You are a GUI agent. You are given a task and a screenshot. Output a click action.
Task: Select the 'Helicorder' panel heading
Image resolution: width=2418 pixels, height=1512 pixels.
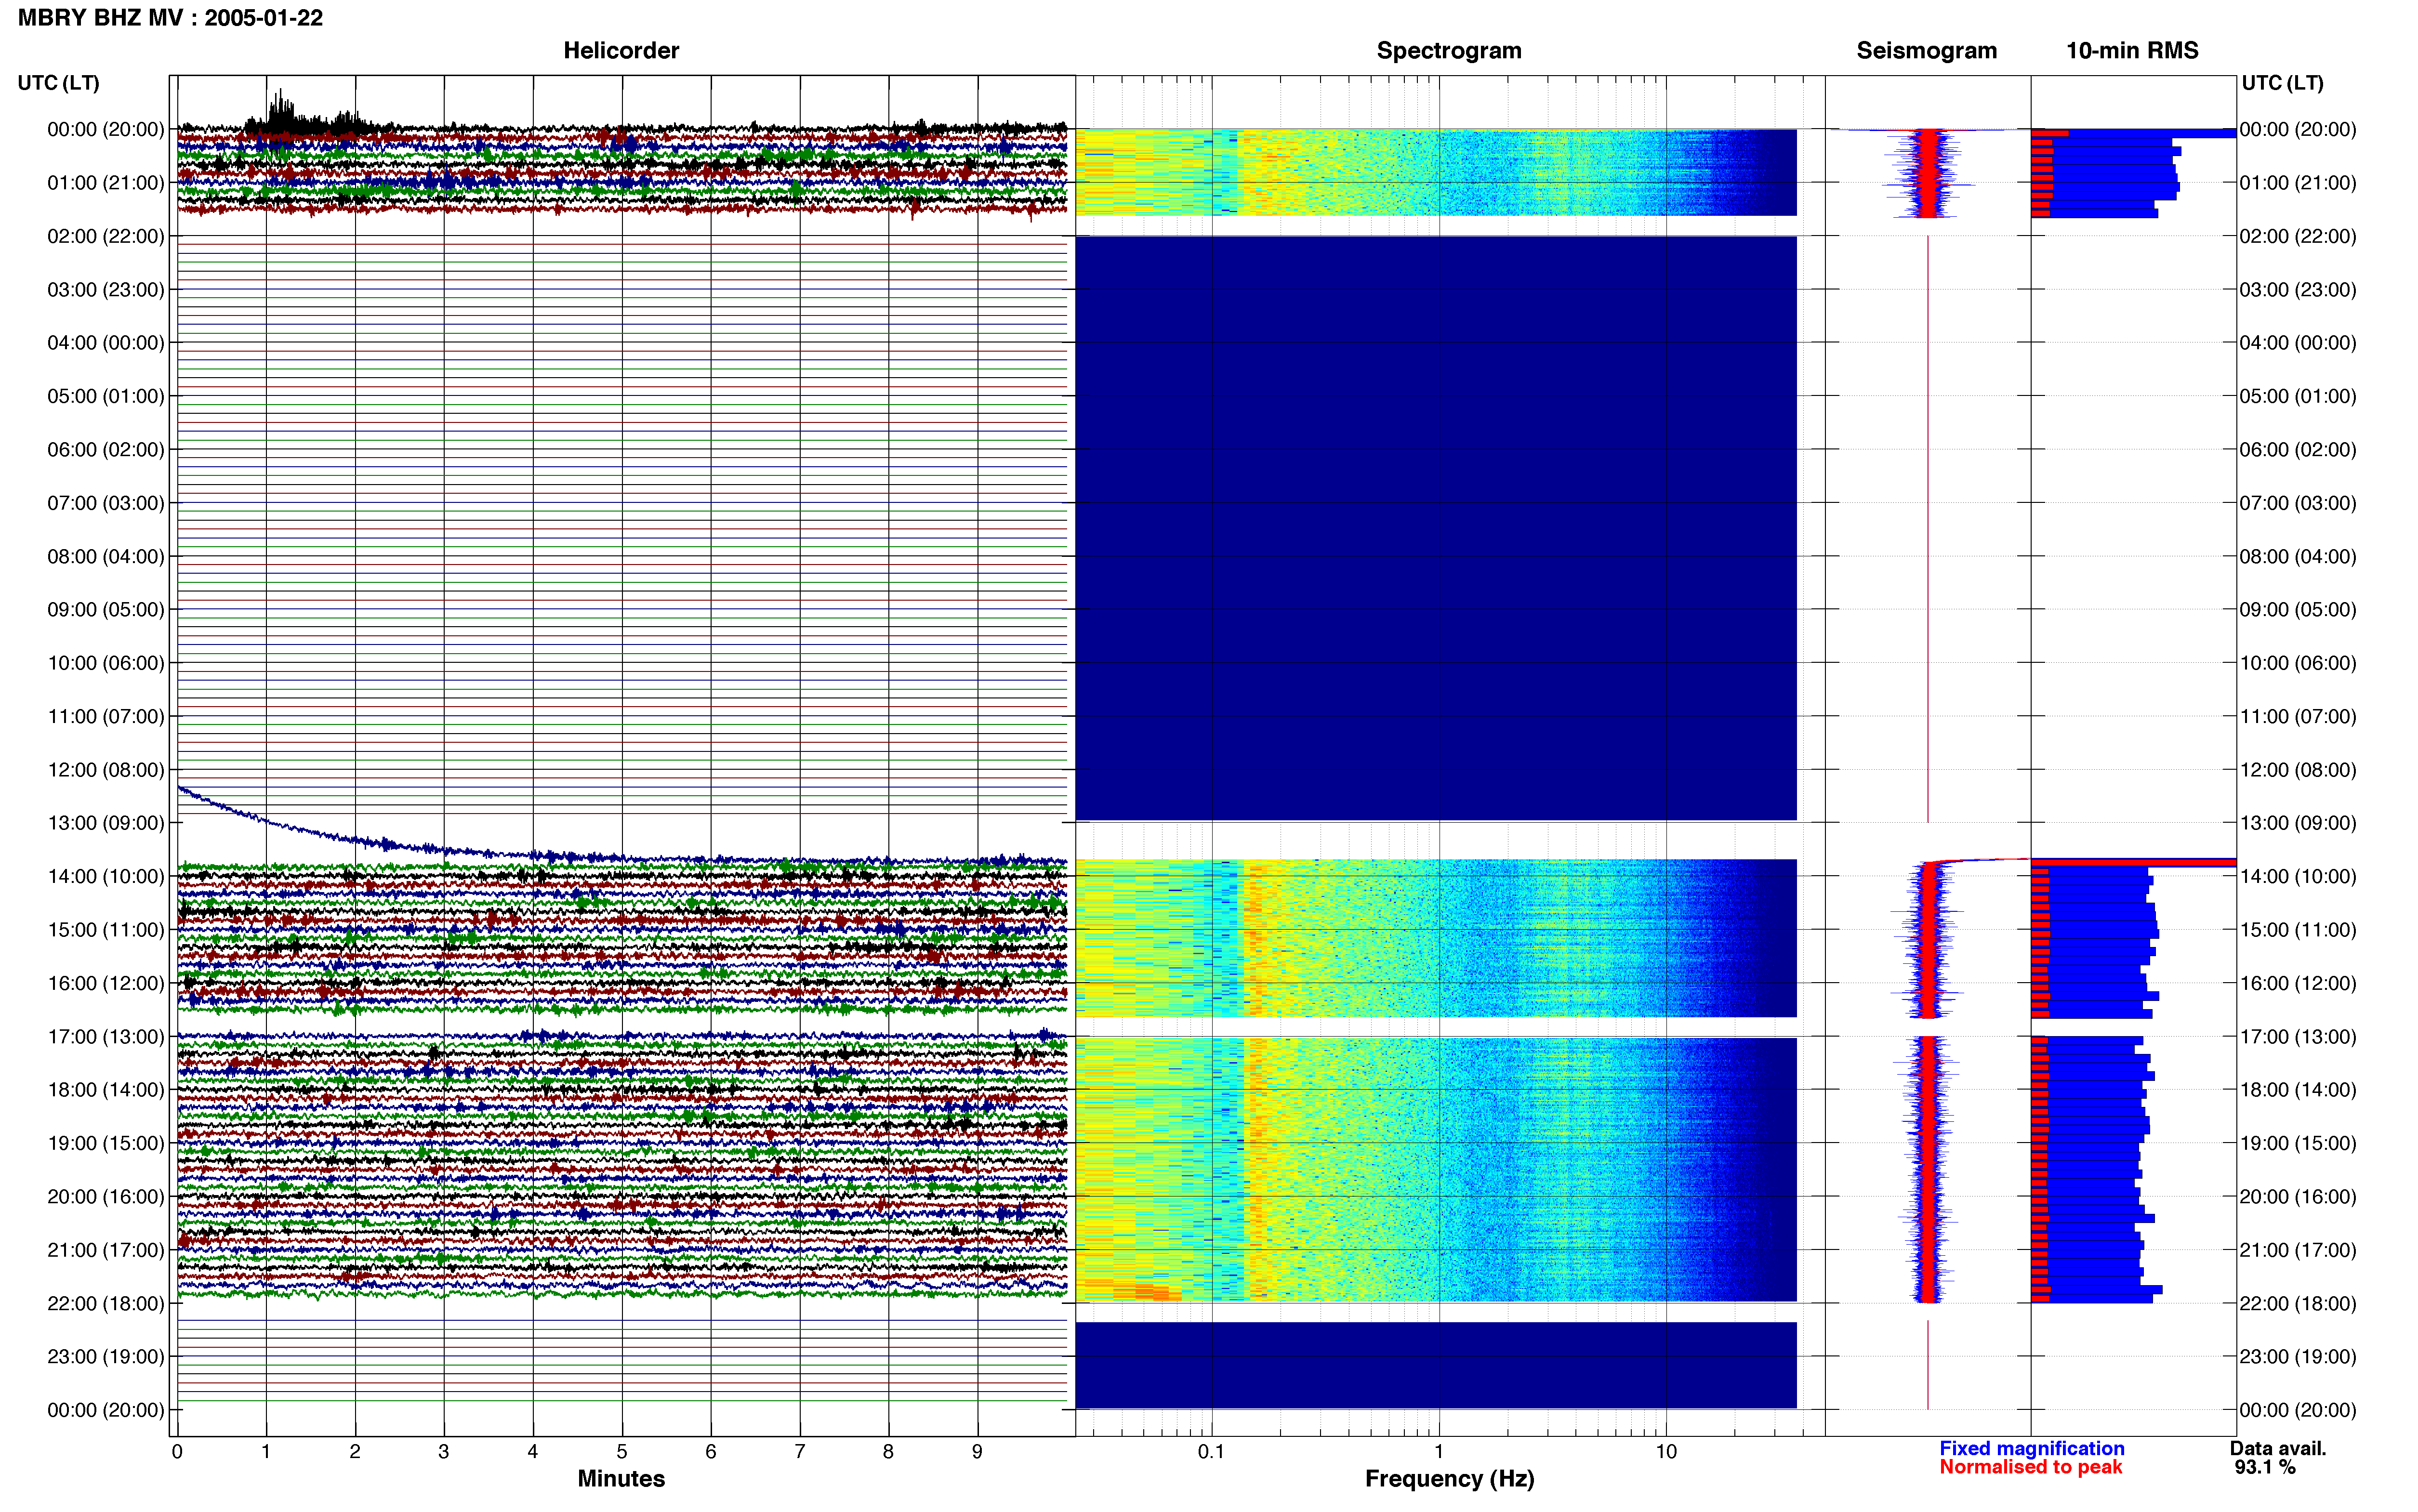click(x=621, y=50)
